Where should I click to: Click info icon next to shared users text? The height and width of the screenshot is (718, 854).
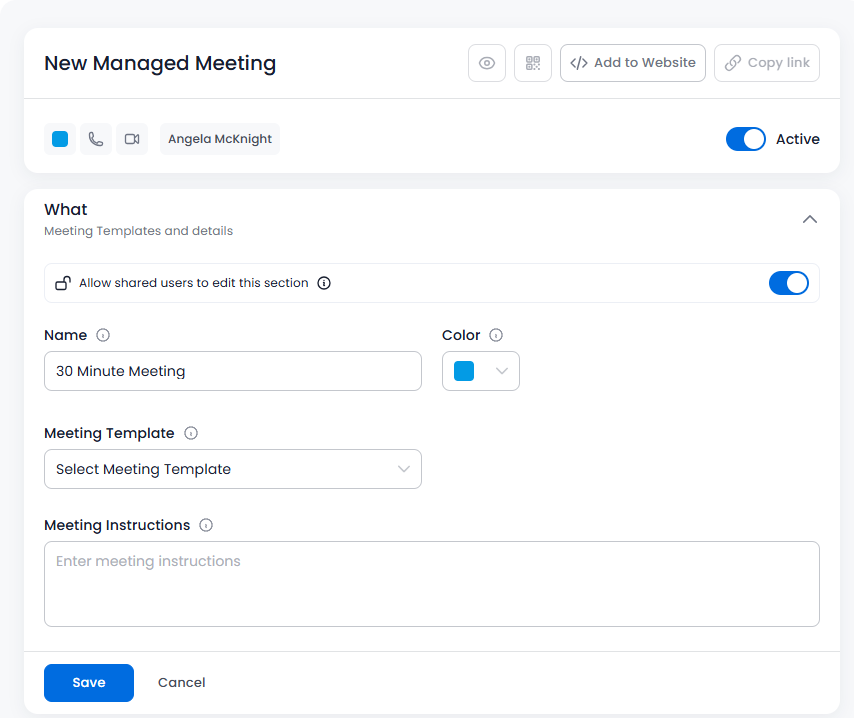324,283
